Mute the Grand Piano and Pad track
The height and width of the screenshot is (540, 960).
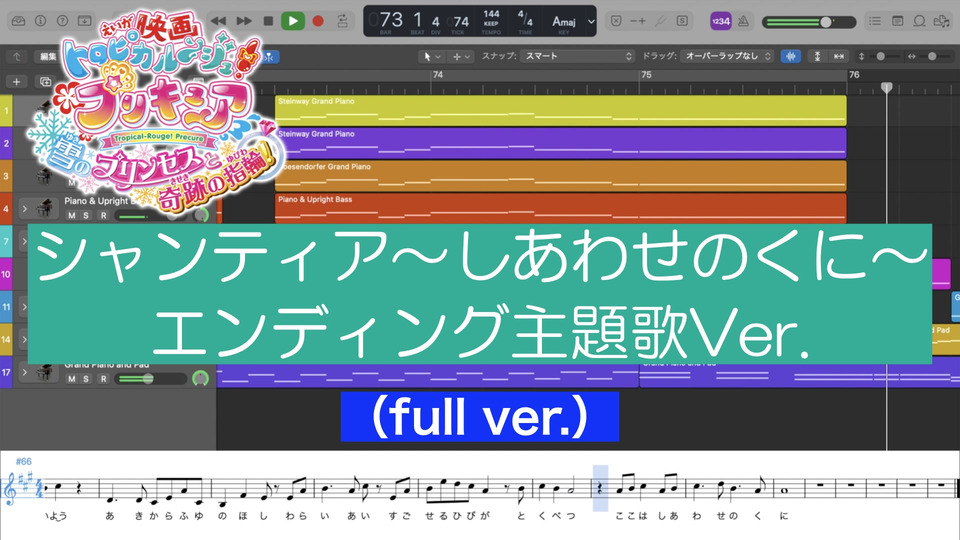pyautogui.click(x=72, y=379)
